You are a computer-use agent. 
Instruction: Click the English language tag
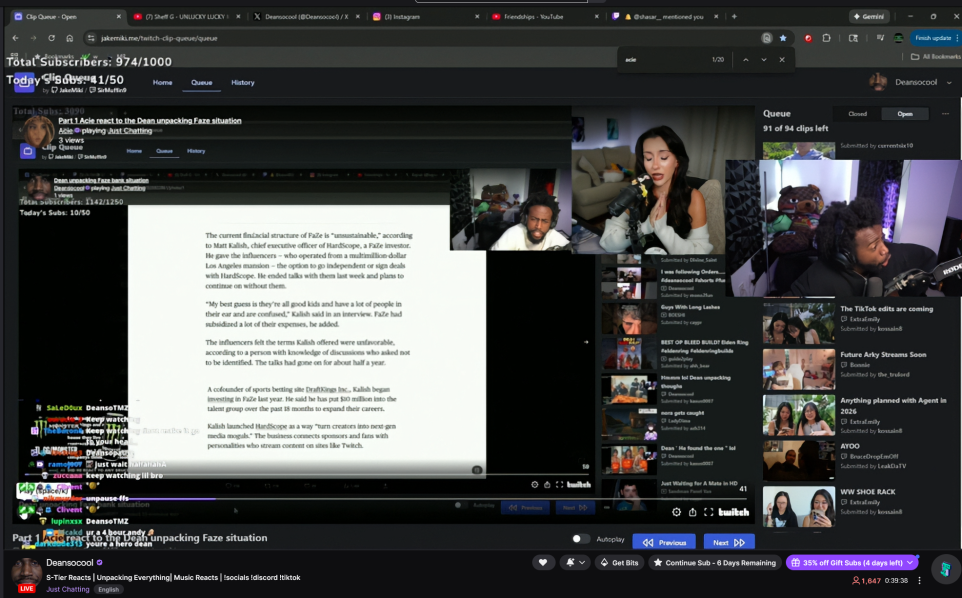pos(109,589)
